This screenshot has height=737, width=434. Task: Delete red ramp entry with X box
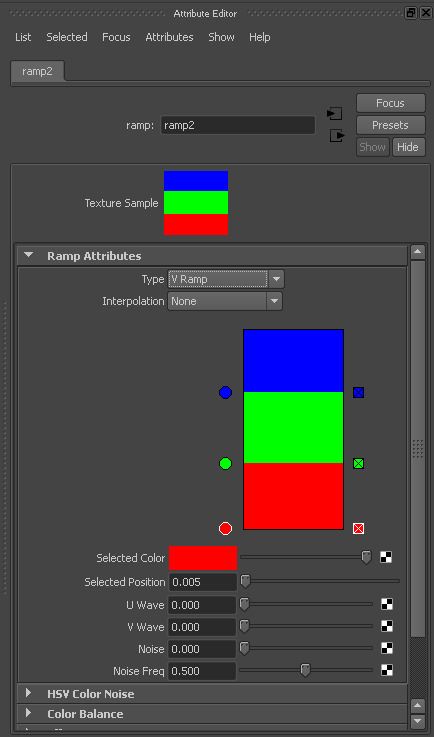[358, 529]
